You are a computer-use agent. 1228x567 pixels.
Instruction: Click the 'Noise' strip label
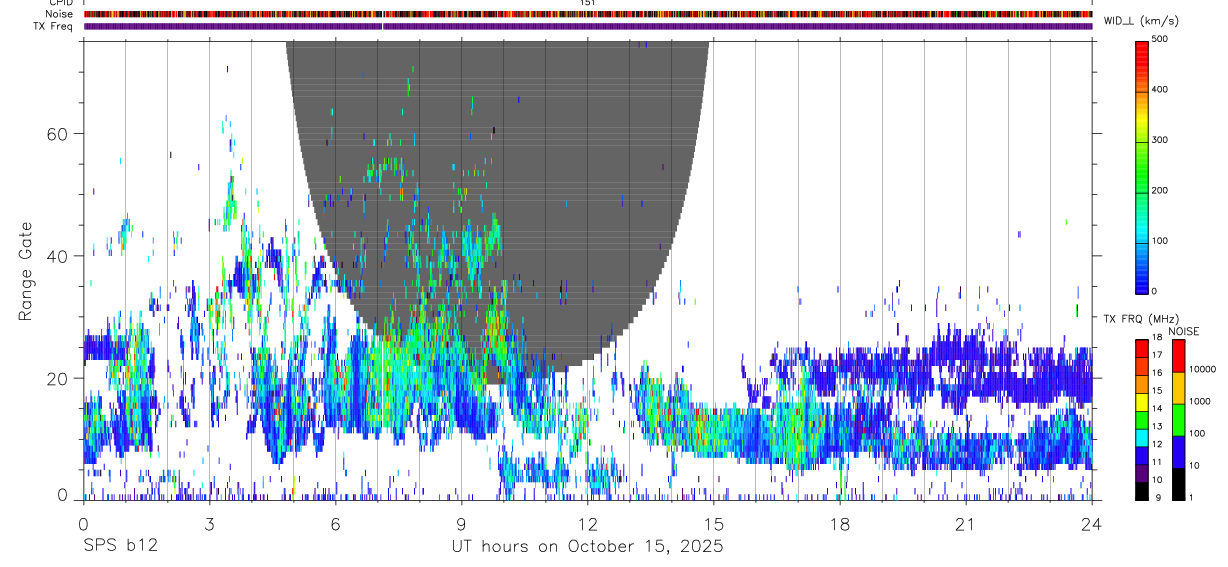[x=59, y=14]
